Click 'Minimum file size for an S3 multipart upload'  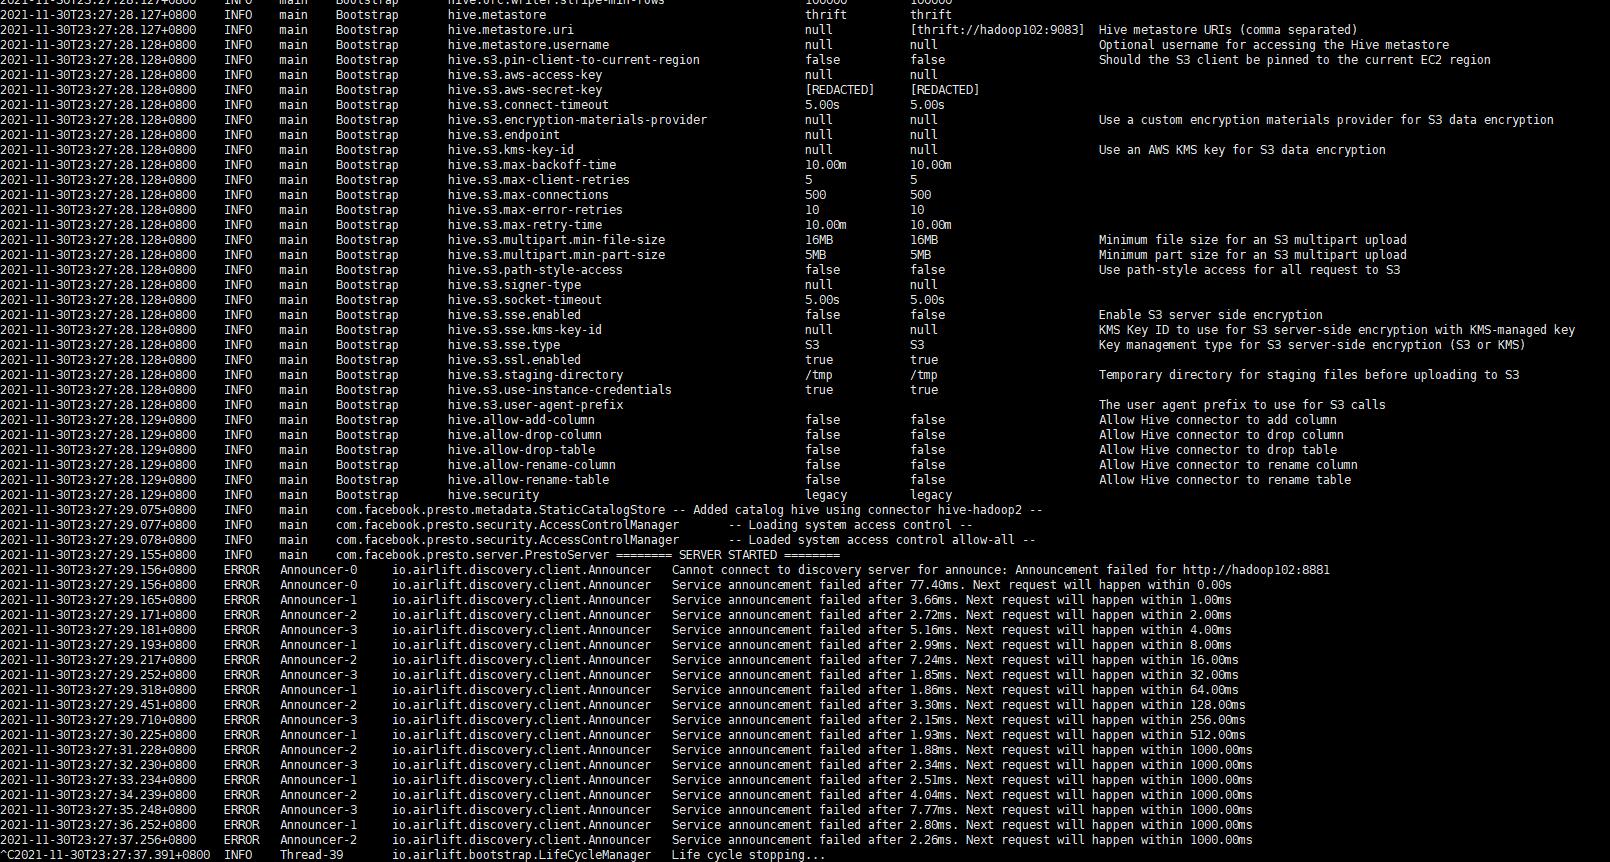[1253, 240]
